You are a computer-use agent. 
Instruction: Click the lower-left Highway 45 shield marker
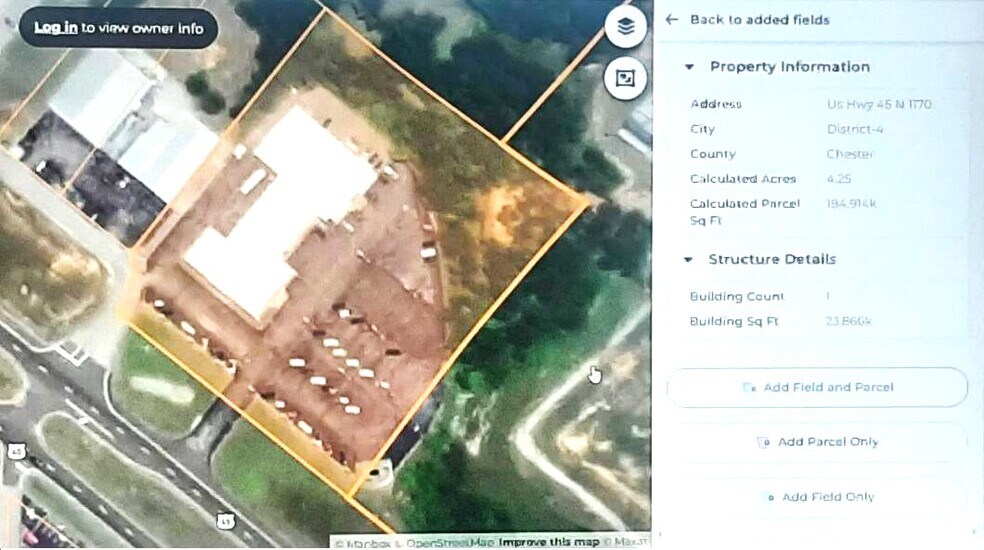(16, 451)
